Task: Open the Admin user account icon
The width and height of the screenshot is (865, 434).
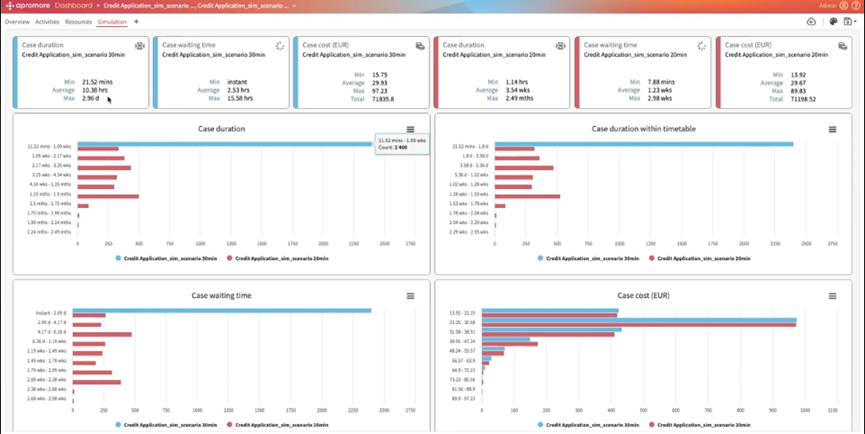Action: tap(843, 6)
